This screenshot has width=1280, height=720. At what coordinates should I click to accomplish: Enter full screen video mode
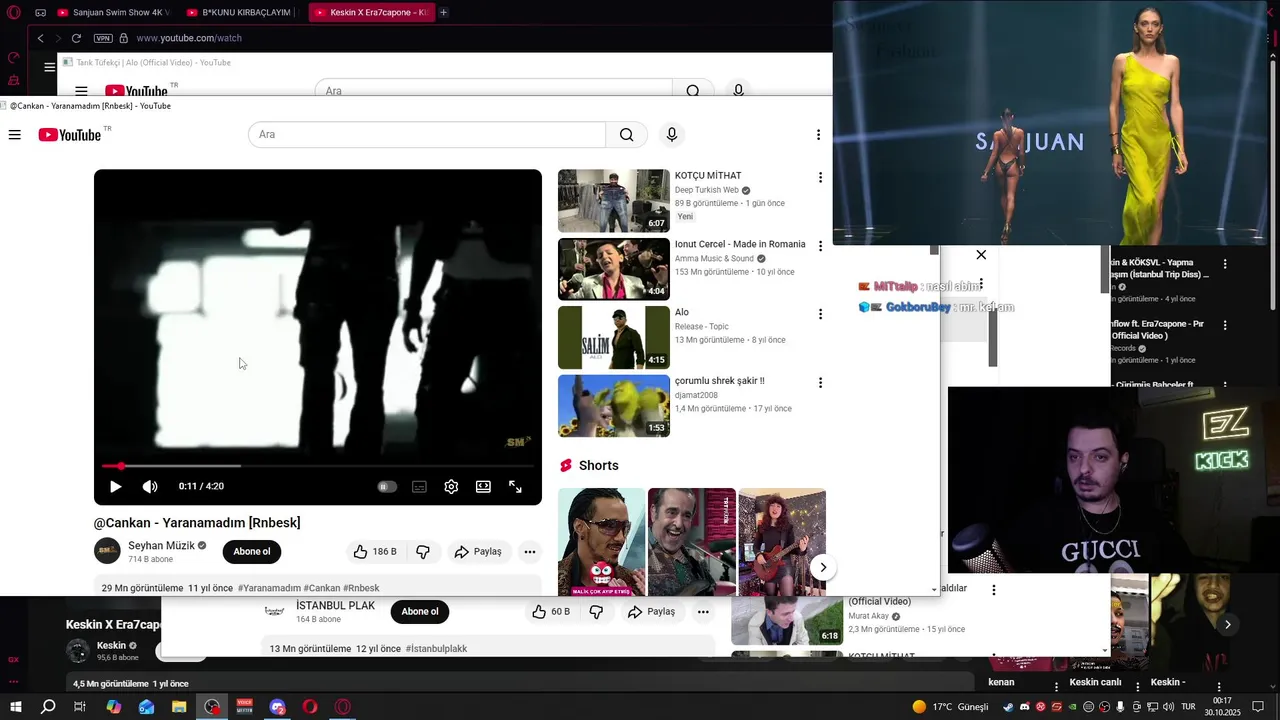click(x=515, y=487)
